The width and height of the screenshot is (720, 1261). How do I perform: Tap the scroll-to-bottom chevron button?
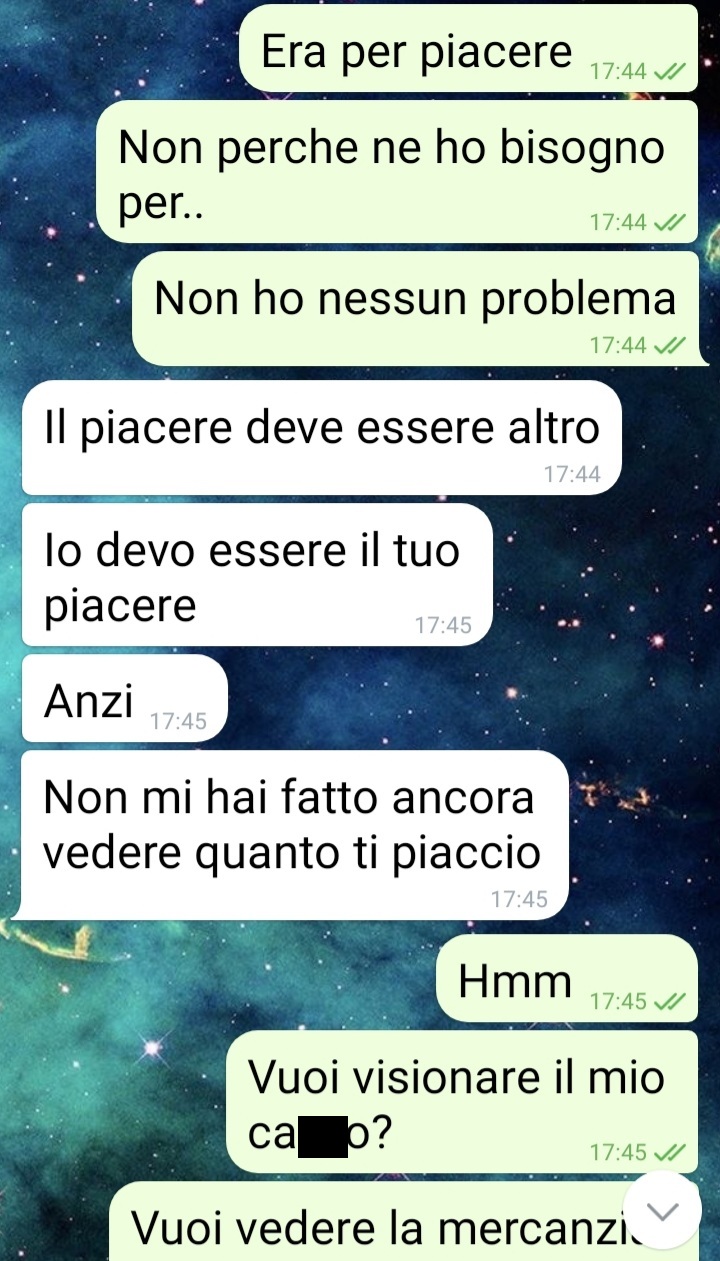click(664, 1210)
